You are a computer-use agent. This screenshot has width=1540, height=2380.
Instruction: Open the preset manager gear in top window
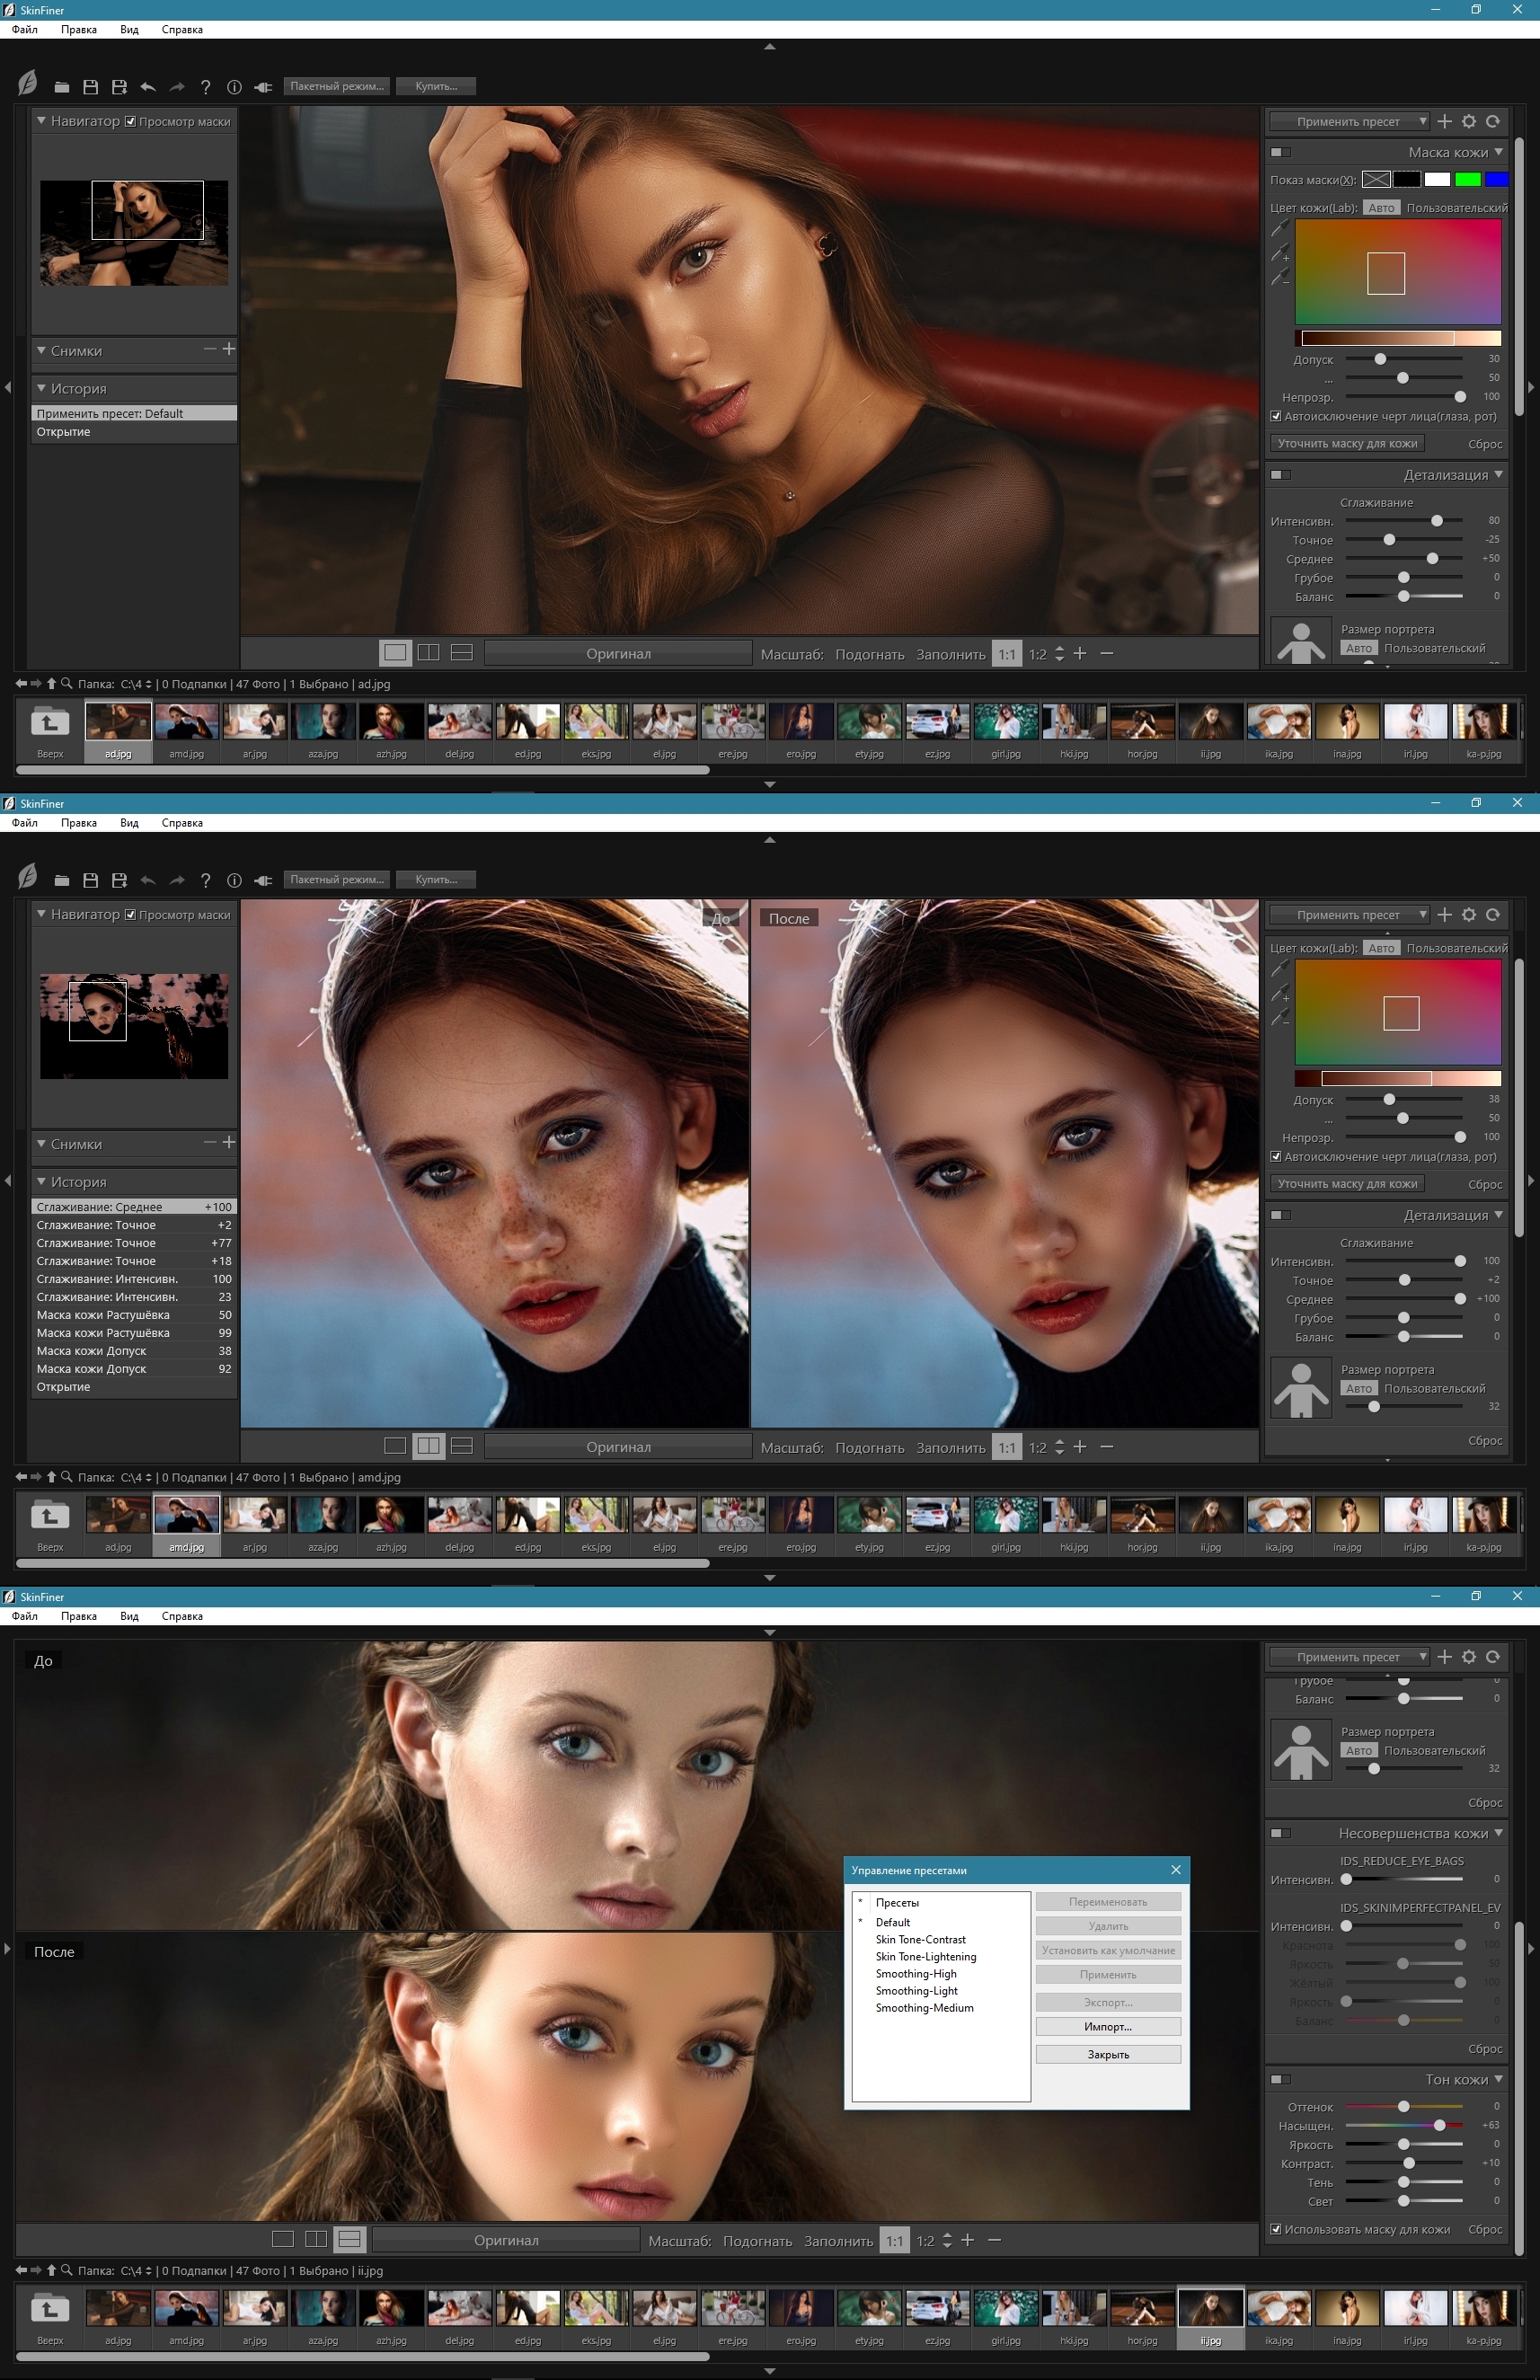coord(1468,121)
